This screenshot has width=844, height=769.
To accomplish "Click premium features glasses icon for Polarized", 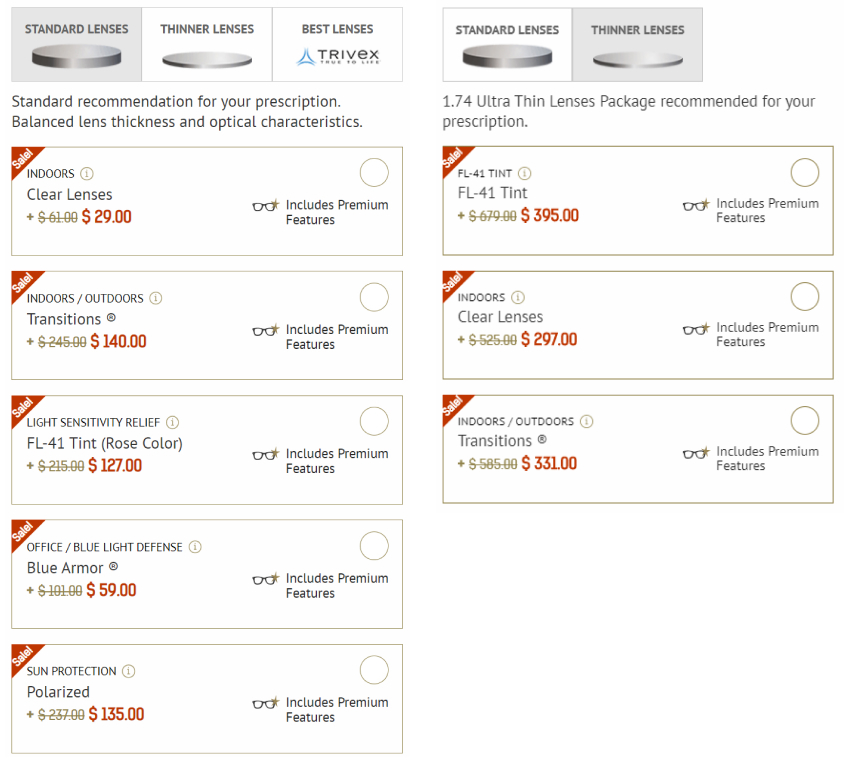I will (x=265, y=704).
